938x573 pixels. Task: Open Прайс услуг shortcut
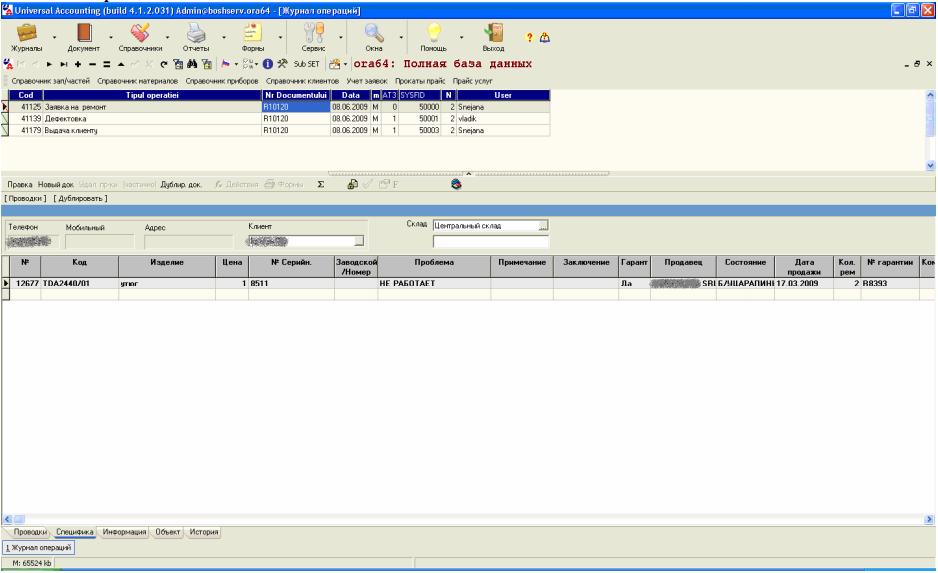coord(473,81)
